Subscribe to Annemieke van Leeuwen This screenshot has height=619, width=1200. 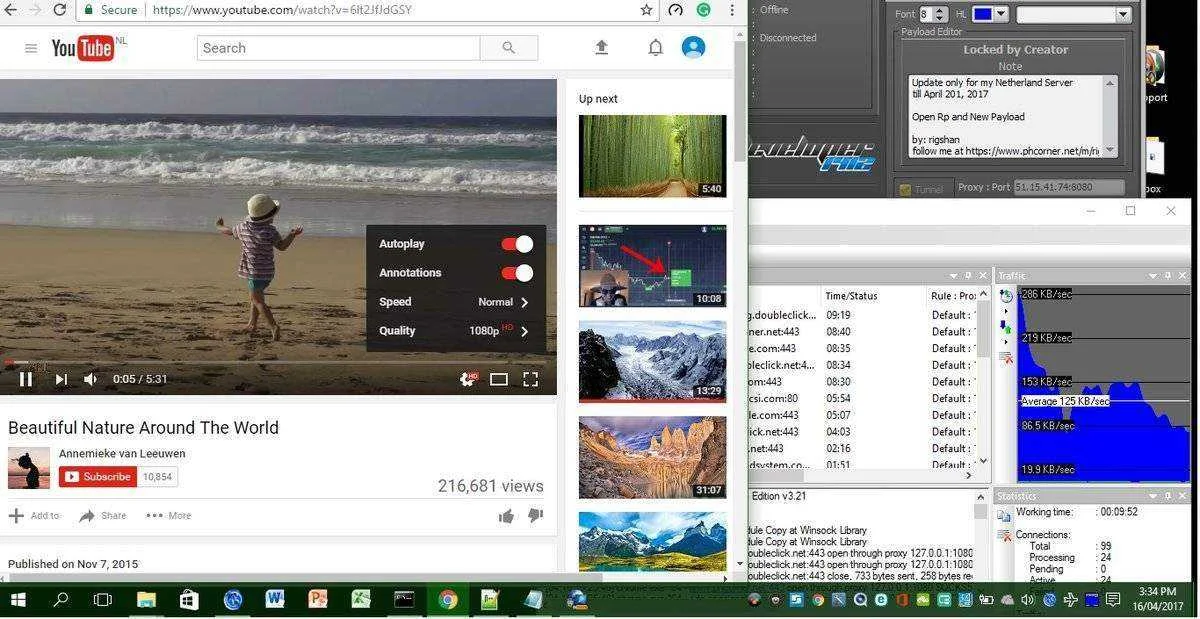97,477
